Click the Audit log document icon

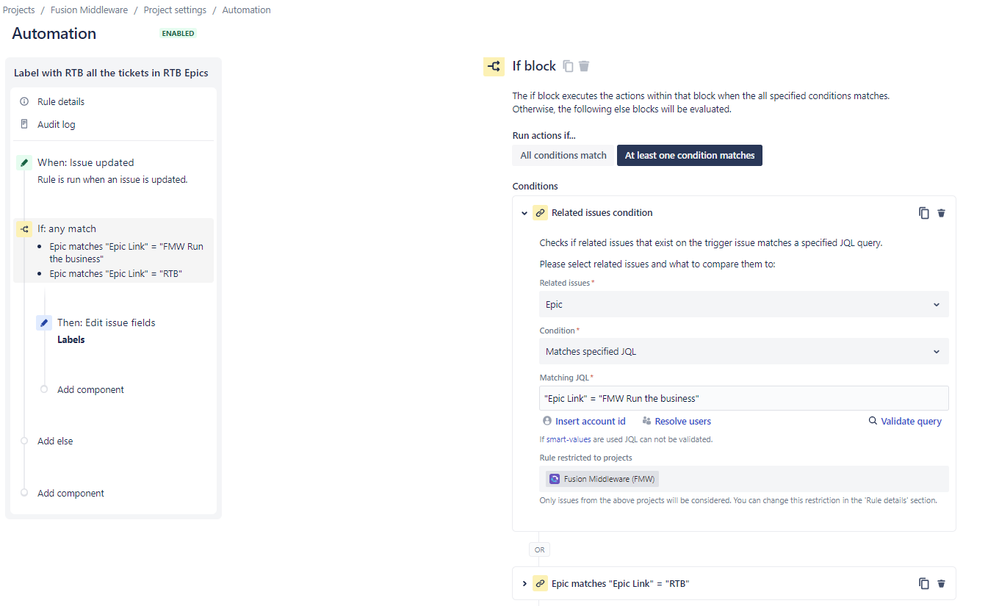click(x=24, y=124)
